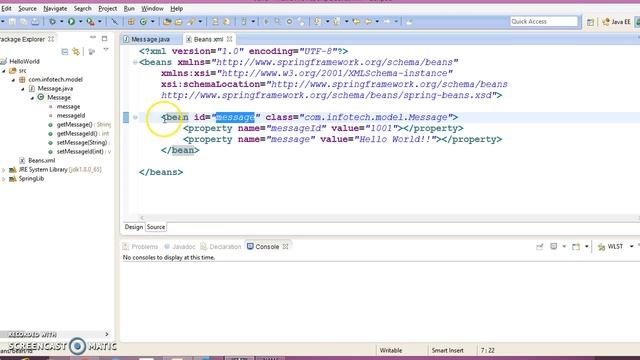Toggle Link with Editor in Package Explorer
The image size is (640, 360).
(x=76, y=51)
